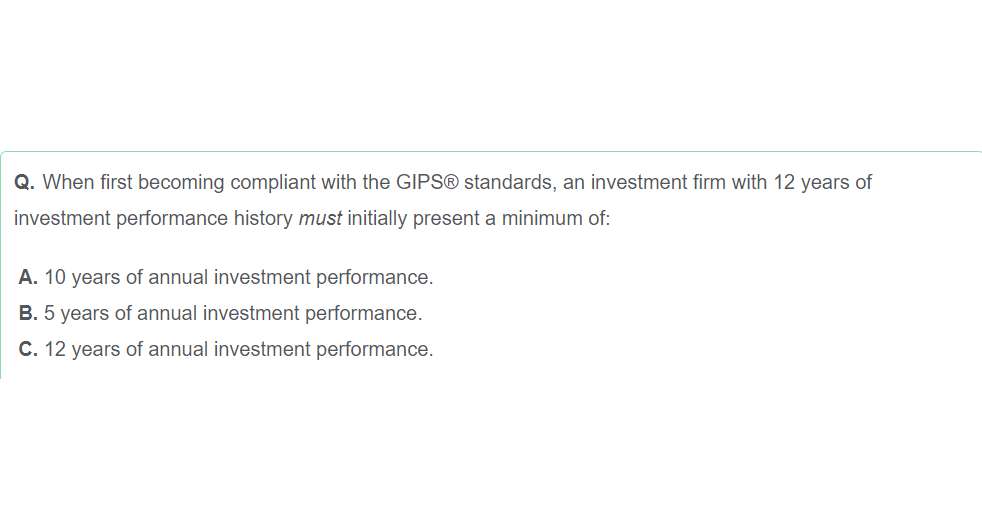Click the bold "B." option letter
This screenshot has height=530, width=982.
tap(28, 313)
